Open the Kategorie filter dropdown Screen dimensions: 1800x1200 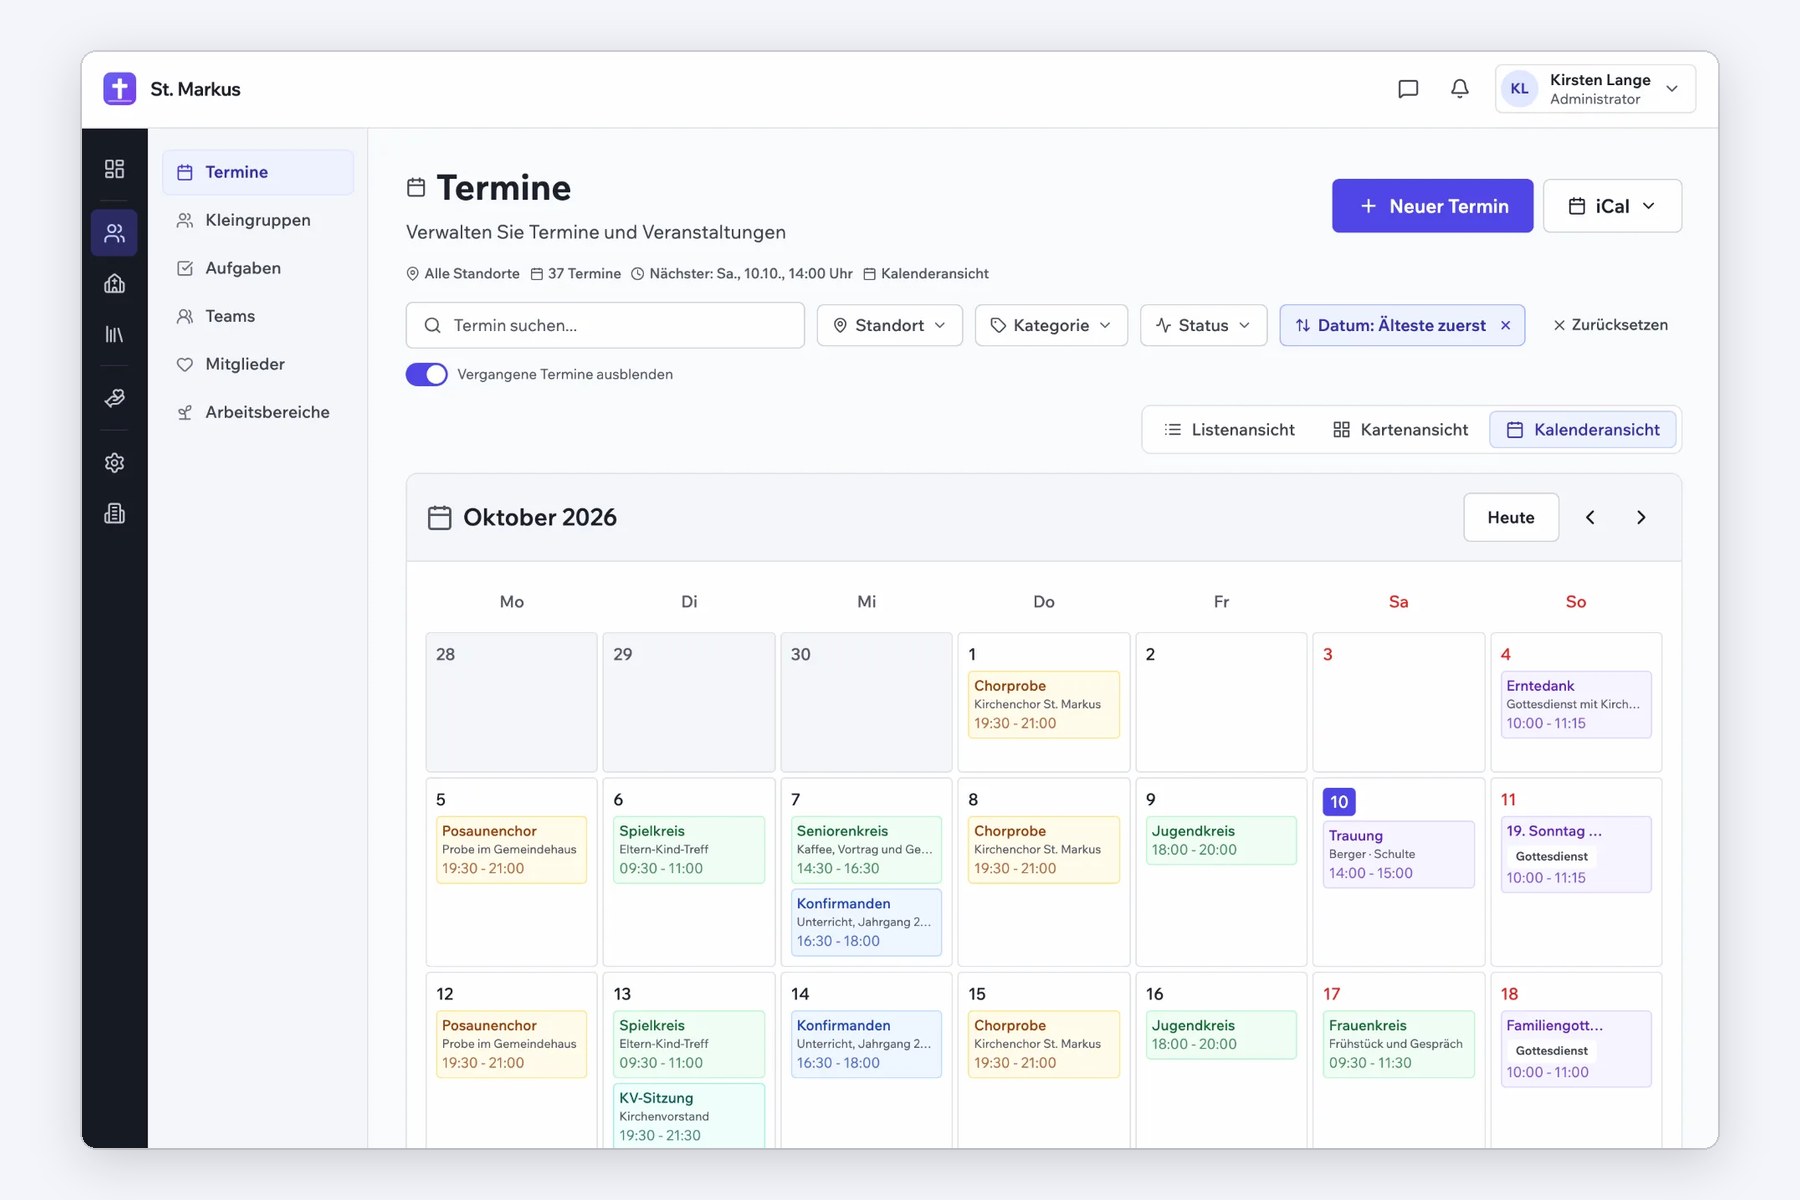[1051, 326]
